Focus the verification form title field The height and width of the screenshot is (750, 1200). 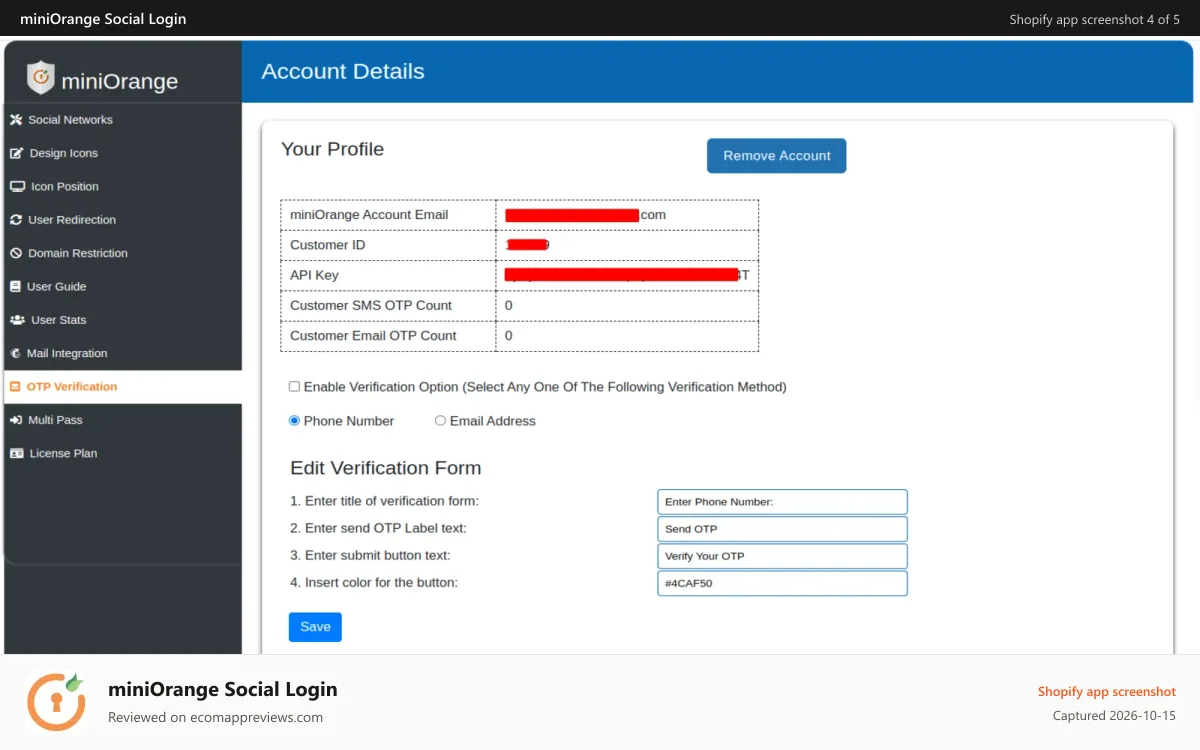click(782, 502)
